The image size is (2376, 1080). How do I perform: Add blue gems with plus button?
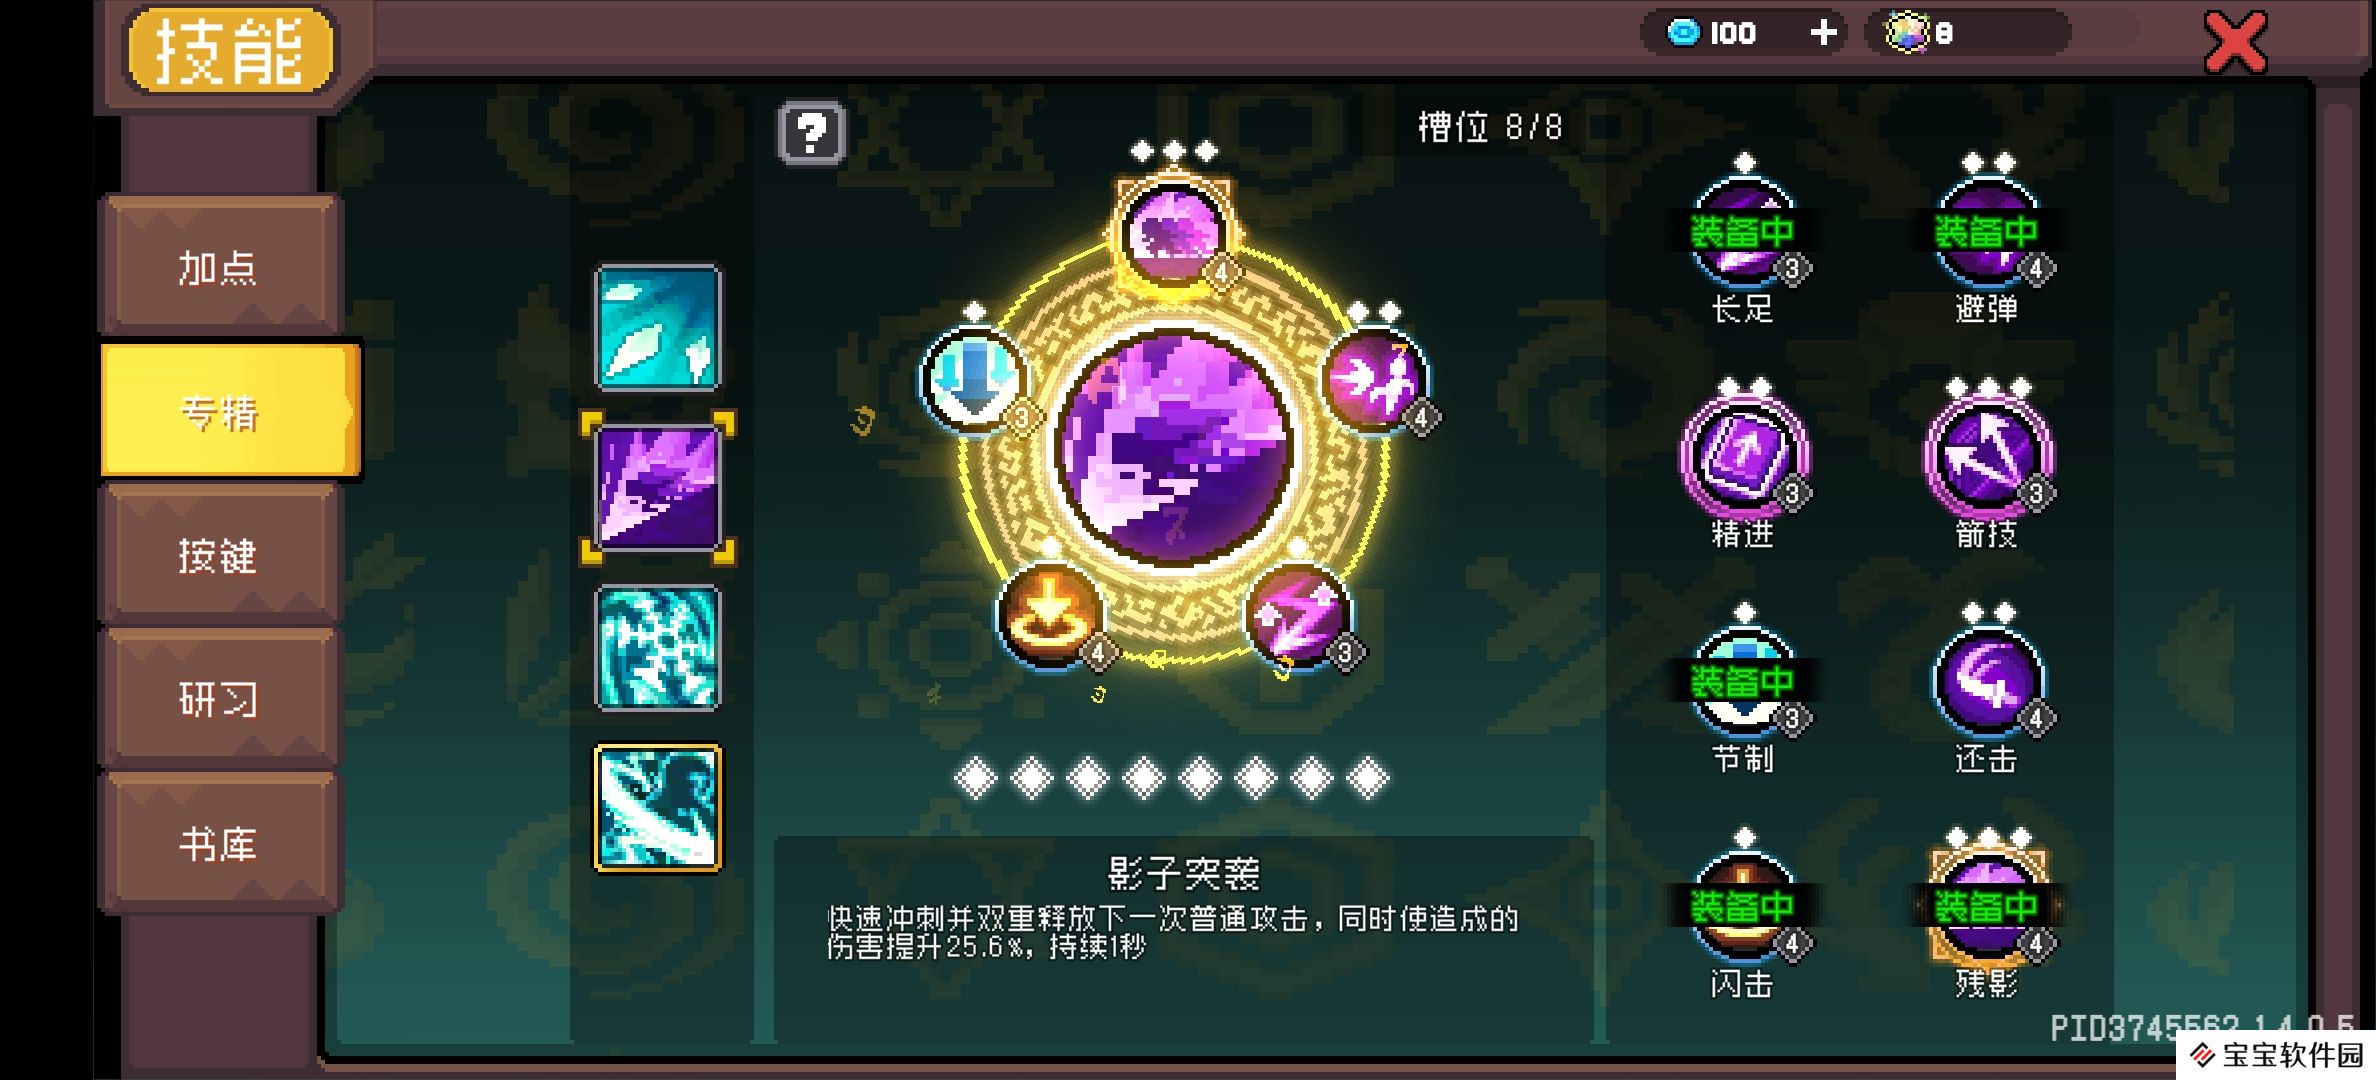click(x=1823, y=33)
